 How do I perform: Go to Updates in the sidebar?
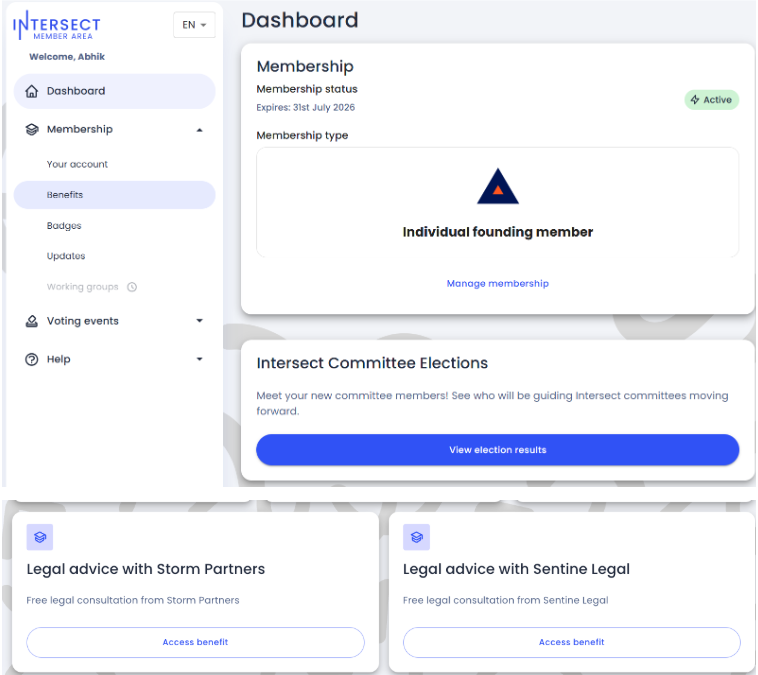(66, 256)
